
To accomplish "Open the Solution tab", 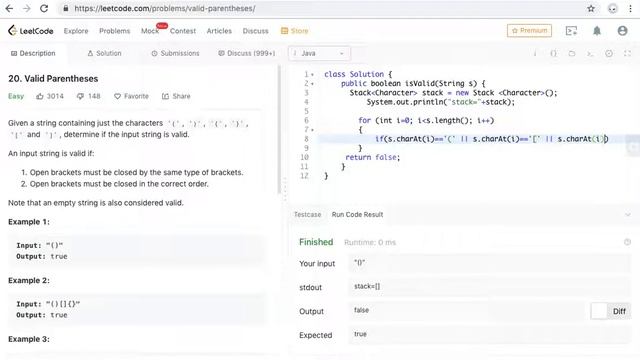I will [104, 53].
